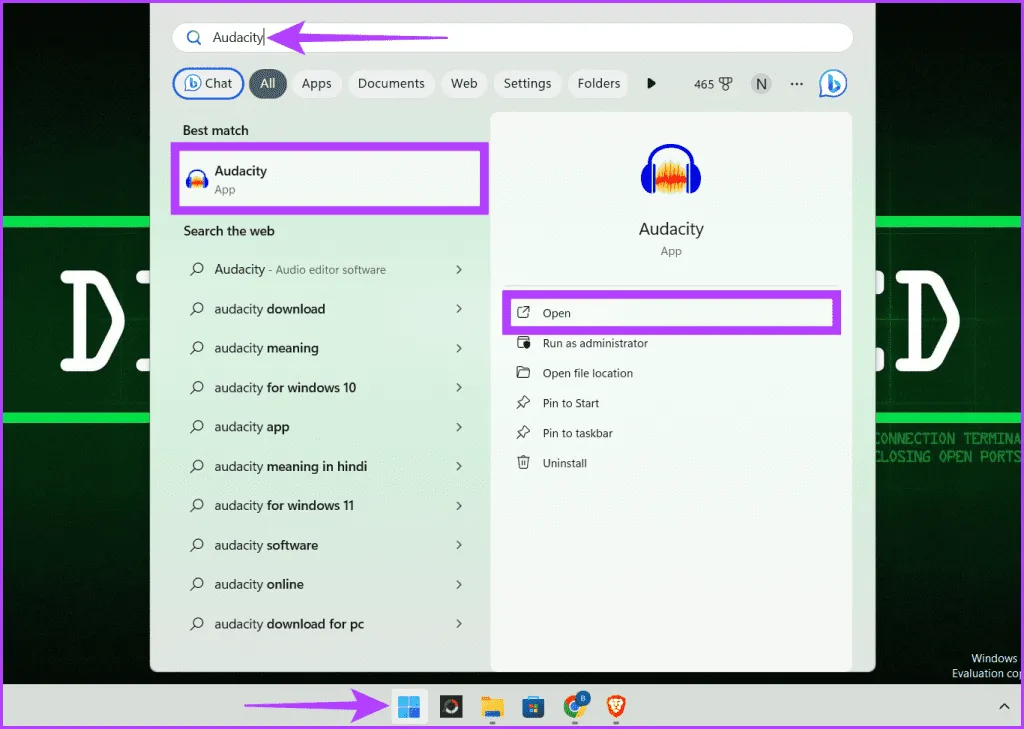Select Pin to taskbar option
Viewport: 1024px width, 729px height.
tap(577, 433)
